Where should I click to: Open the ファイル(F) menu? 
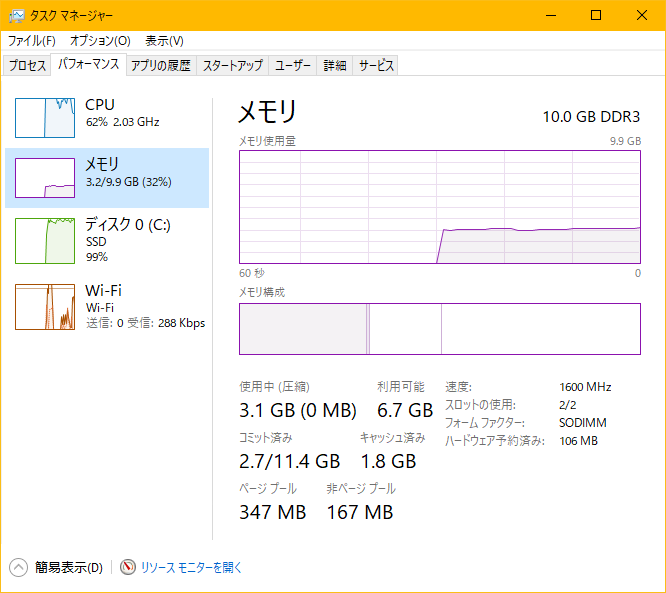pyautogui.click(x=32, y=41)
